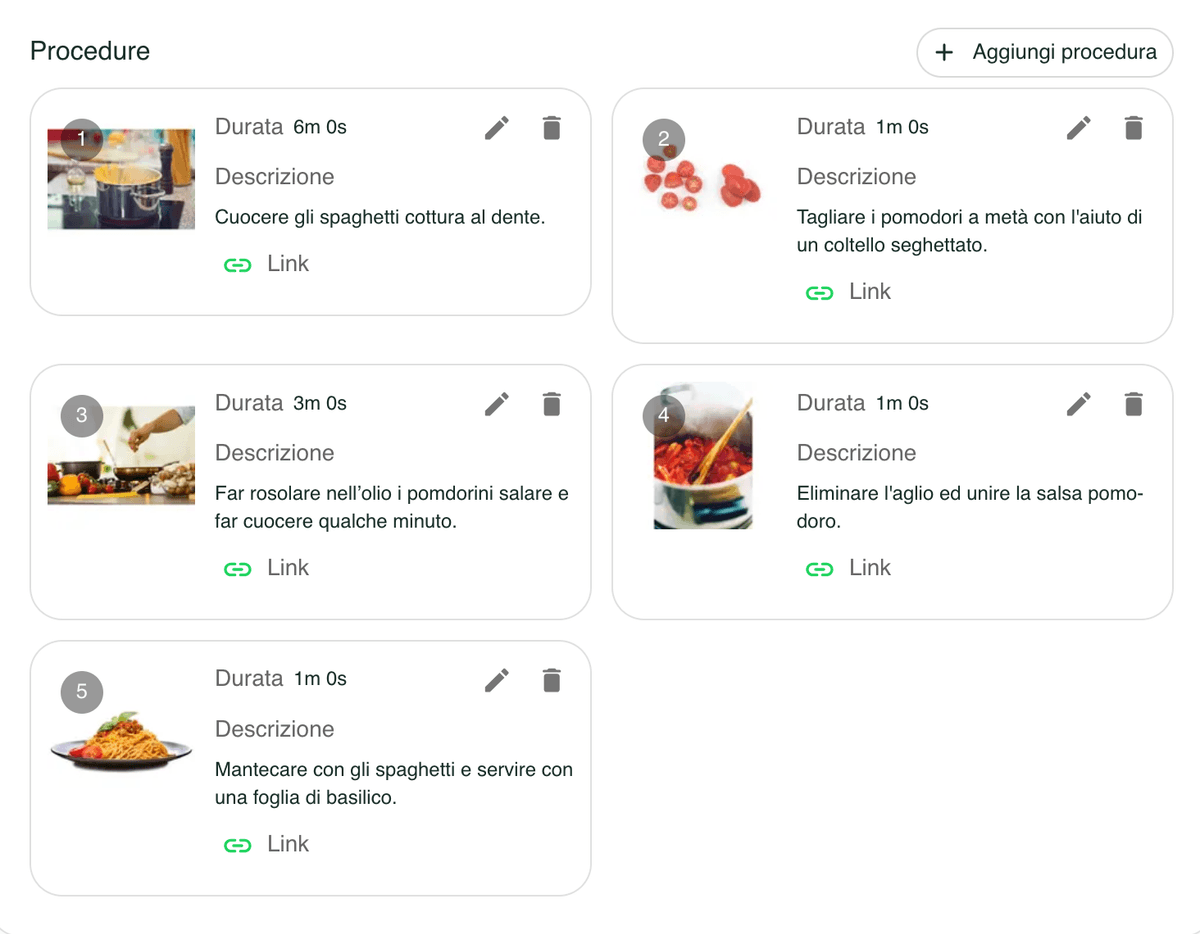Click the tomato sauce pot thumbnail
1200x934 pixels.
pyautogui.click(x=702, y=456)
